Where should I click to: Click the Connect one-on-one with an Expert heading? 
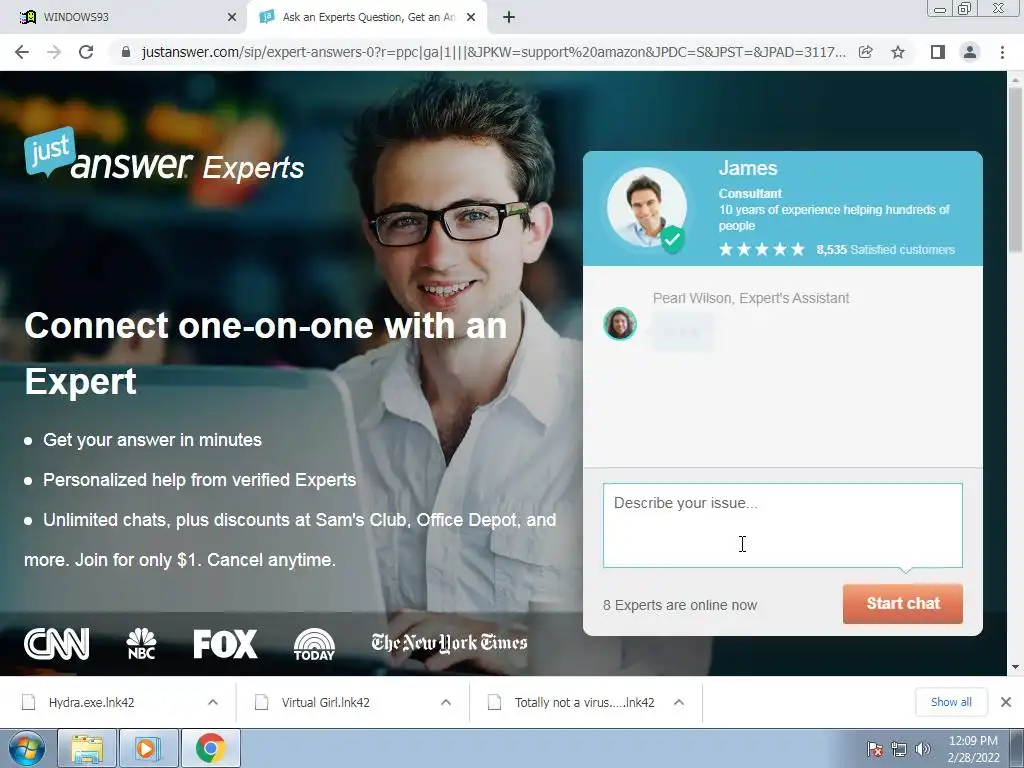[265, 353]
